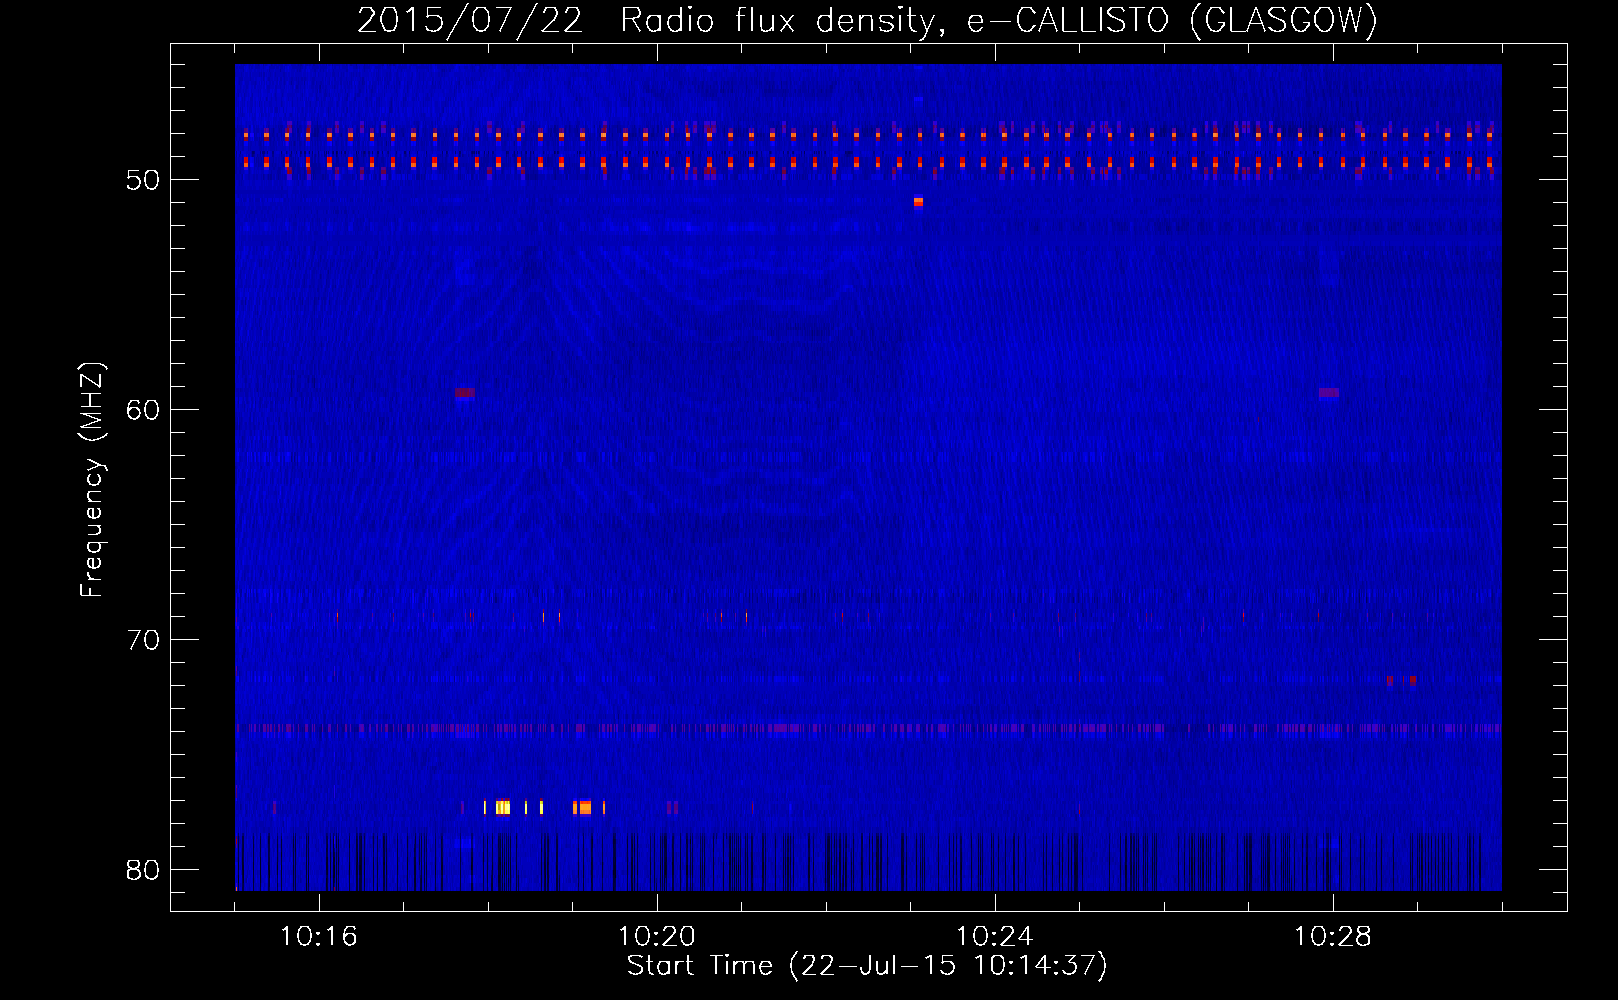Click the red spots near 72 MHz around 10:29

coord(1401,680)
